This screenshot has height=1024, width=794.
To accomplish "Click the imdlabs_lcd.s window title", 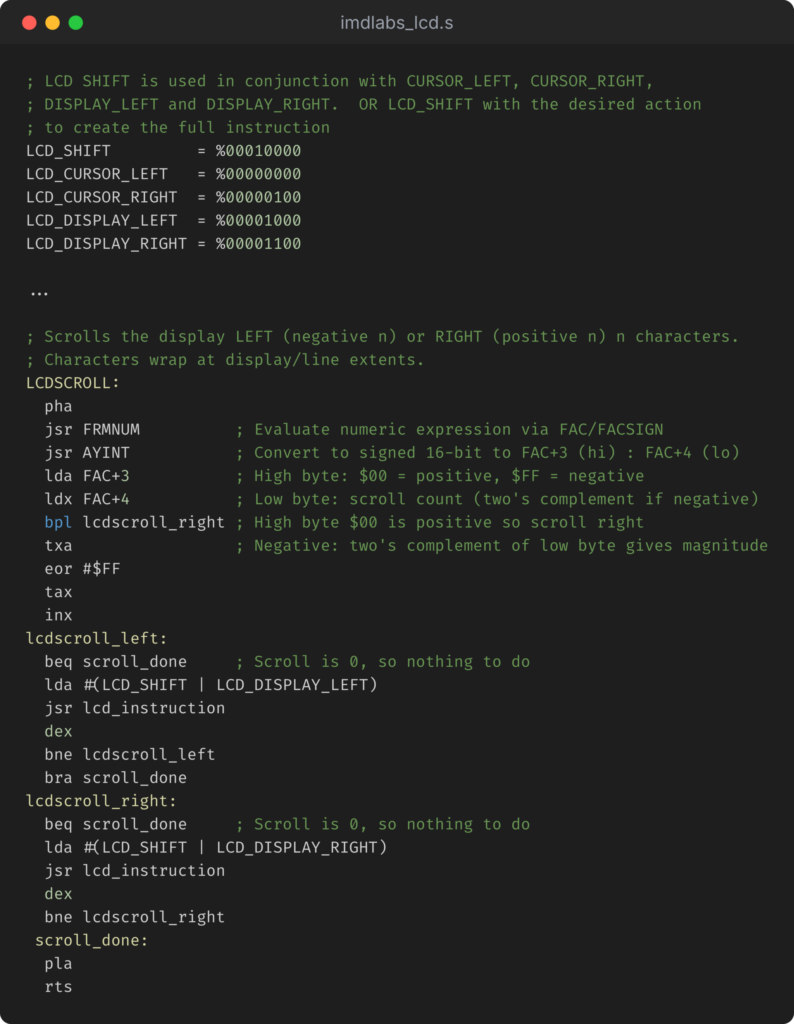I will (x=396, y=23).
